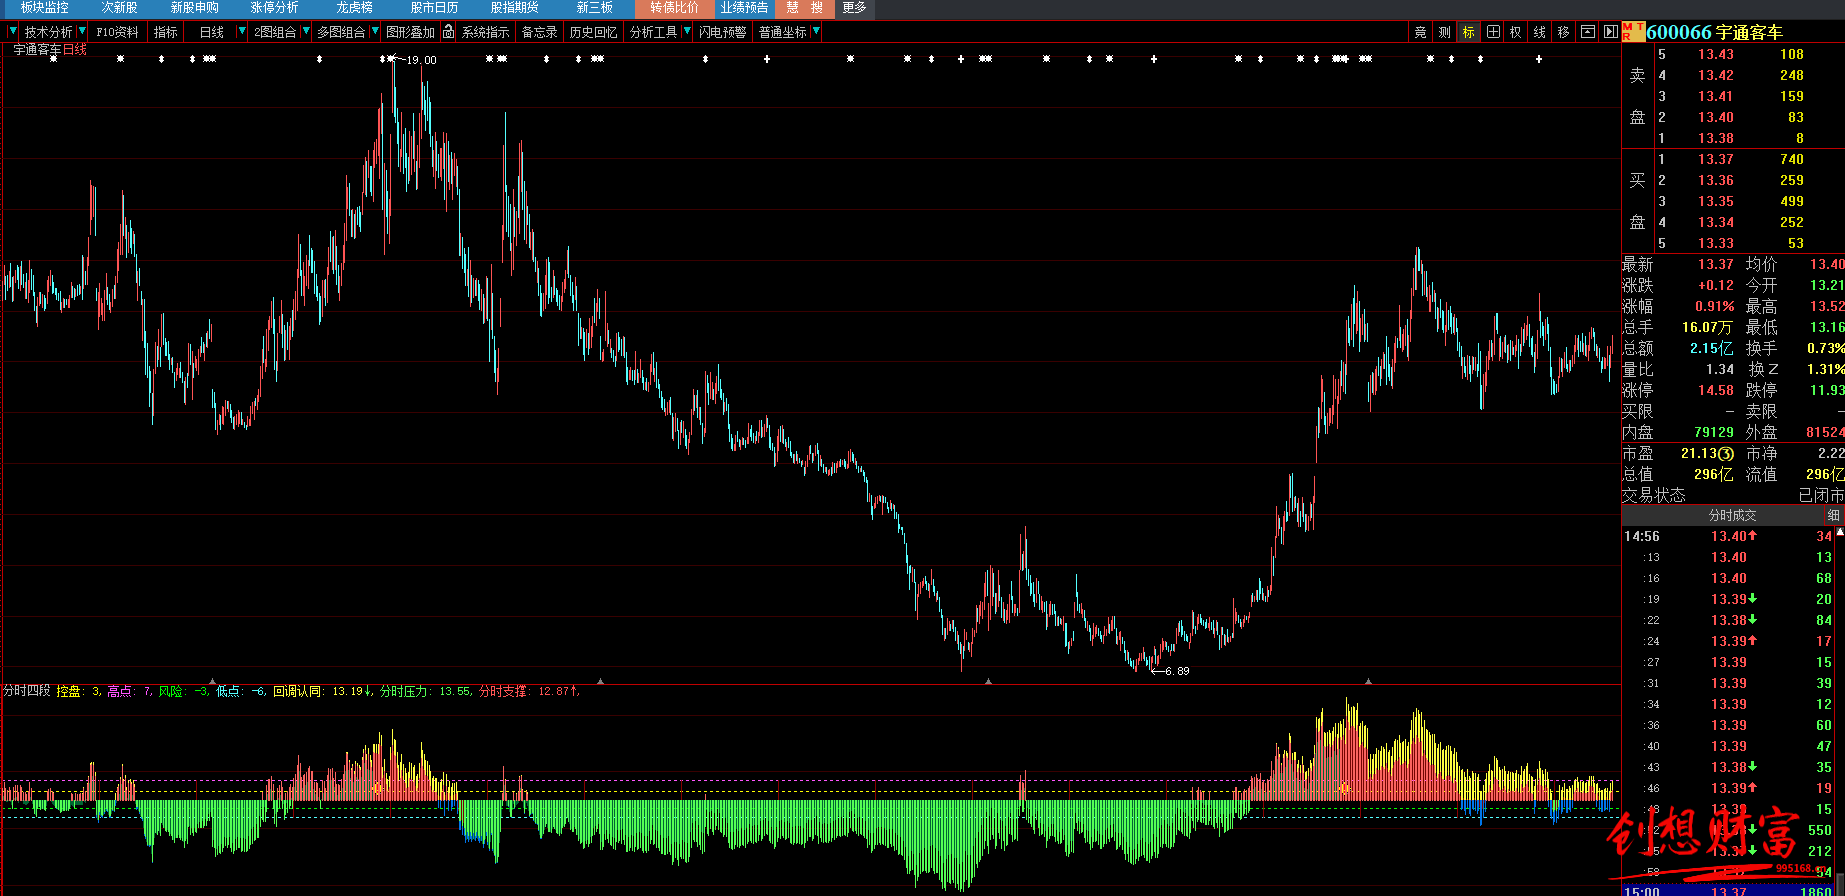Image resolution: width=1845 pixels, height=896 pixels.
Task: Toggle the lock icon after 图形叠加
Action: click(x=449, y=32)
